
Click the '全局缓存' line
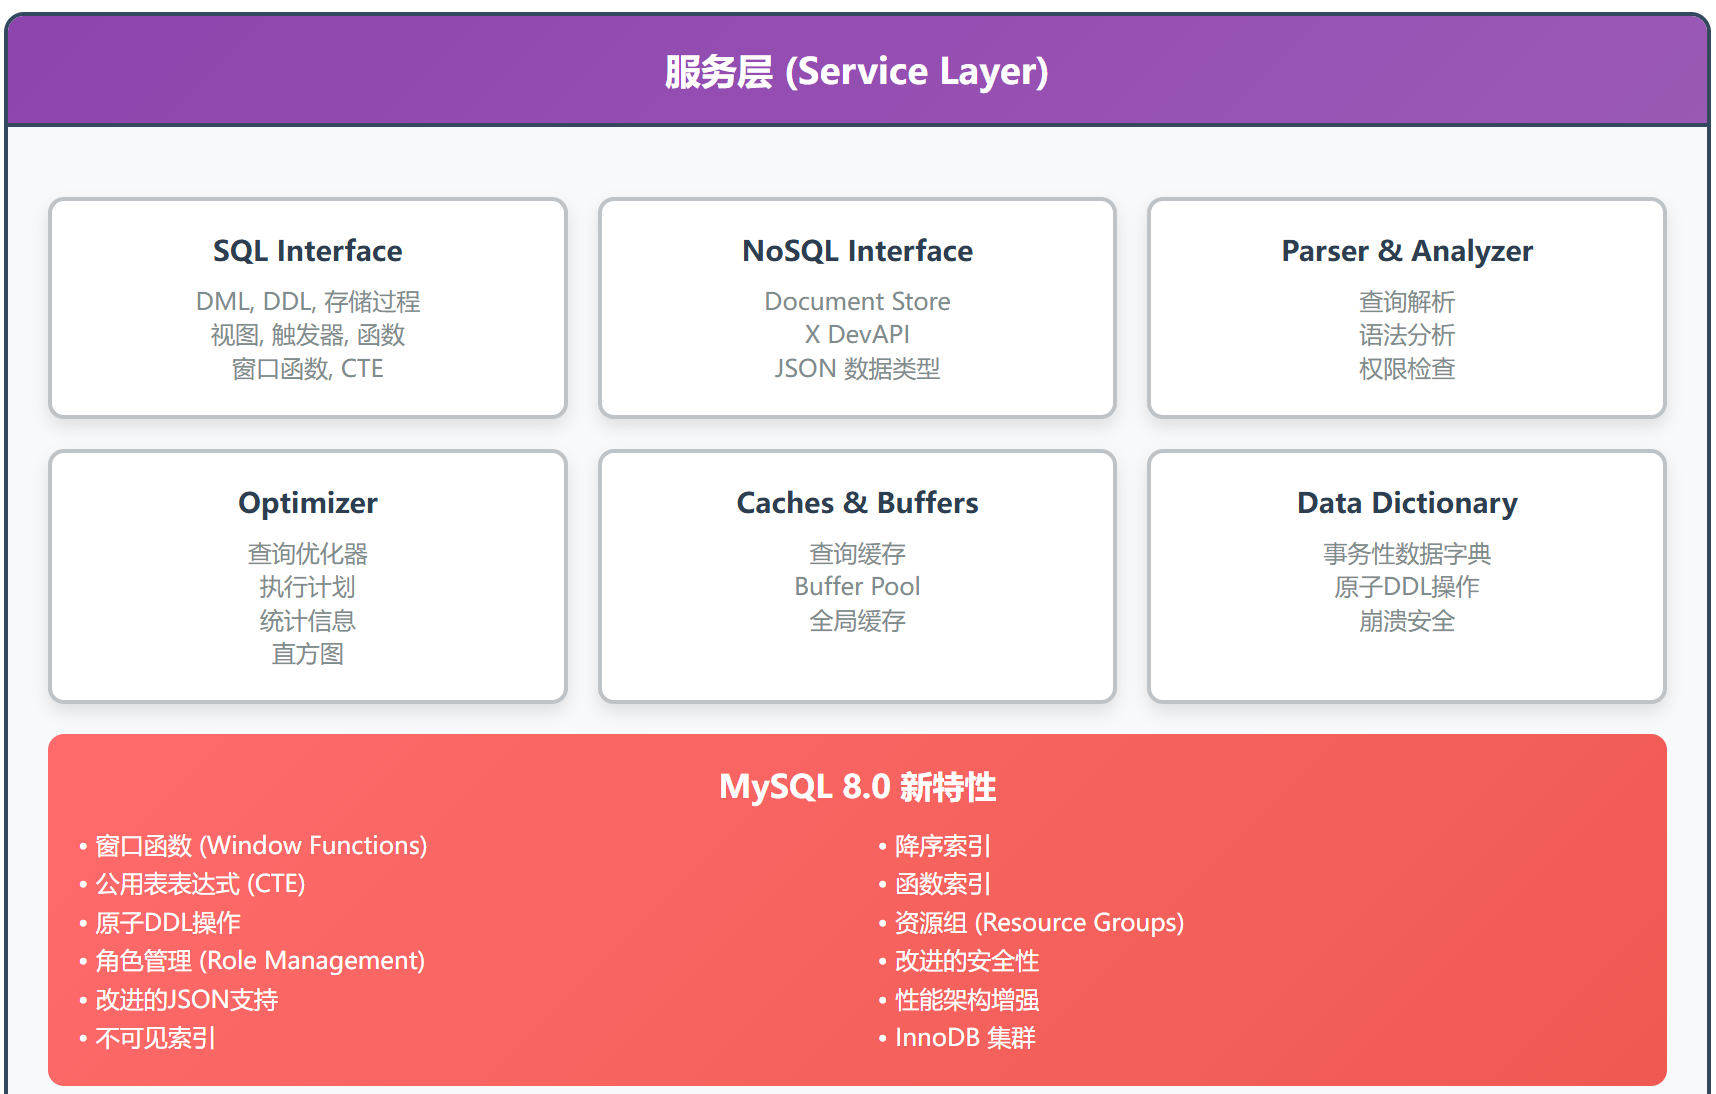pyautogui.click(x=857, y=621)
